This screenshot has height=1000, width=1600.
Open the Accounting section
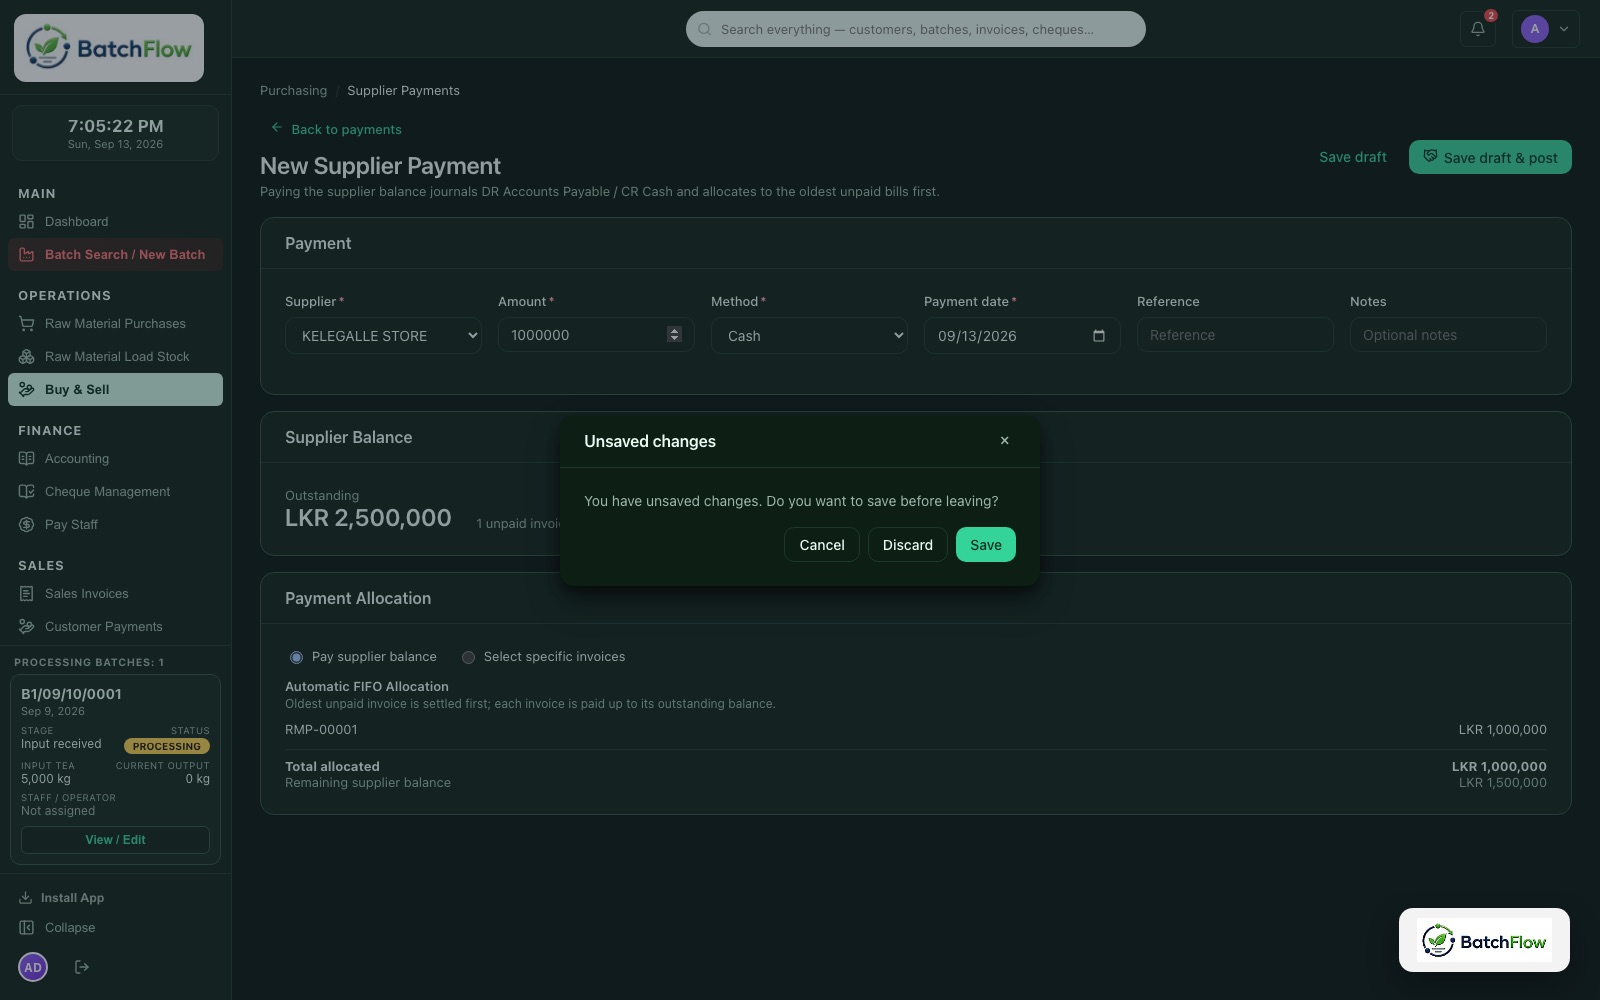(x=115, y=458)
